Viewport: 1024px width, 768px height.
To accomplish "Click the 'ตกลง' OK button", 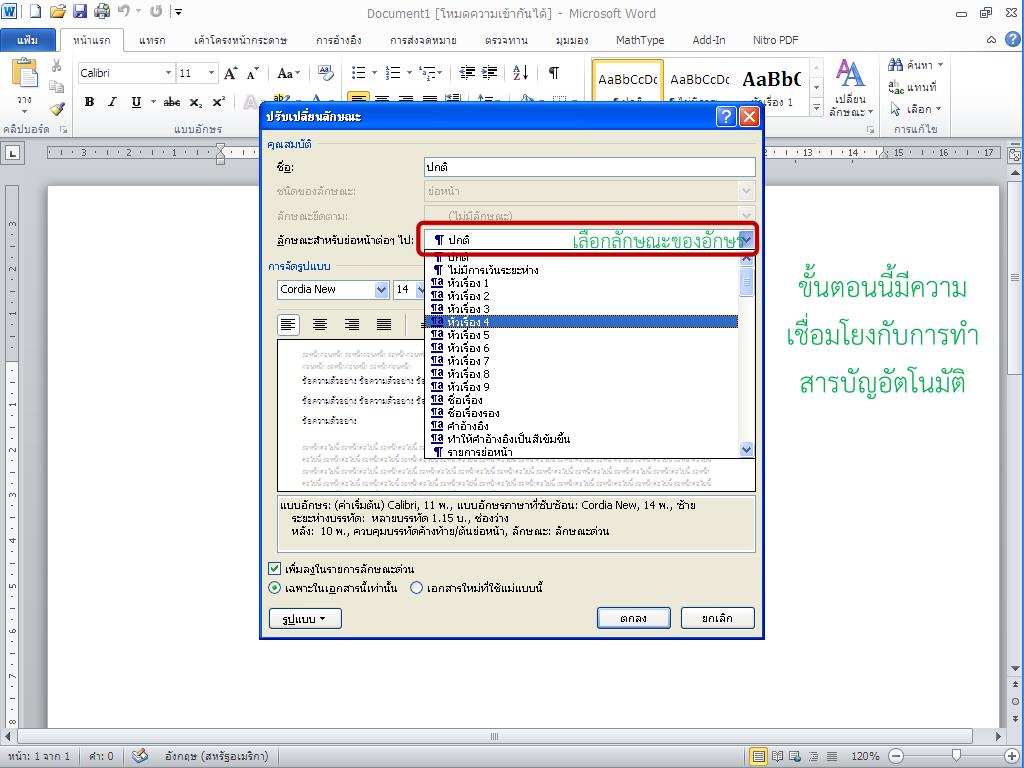I will (633, 618).
